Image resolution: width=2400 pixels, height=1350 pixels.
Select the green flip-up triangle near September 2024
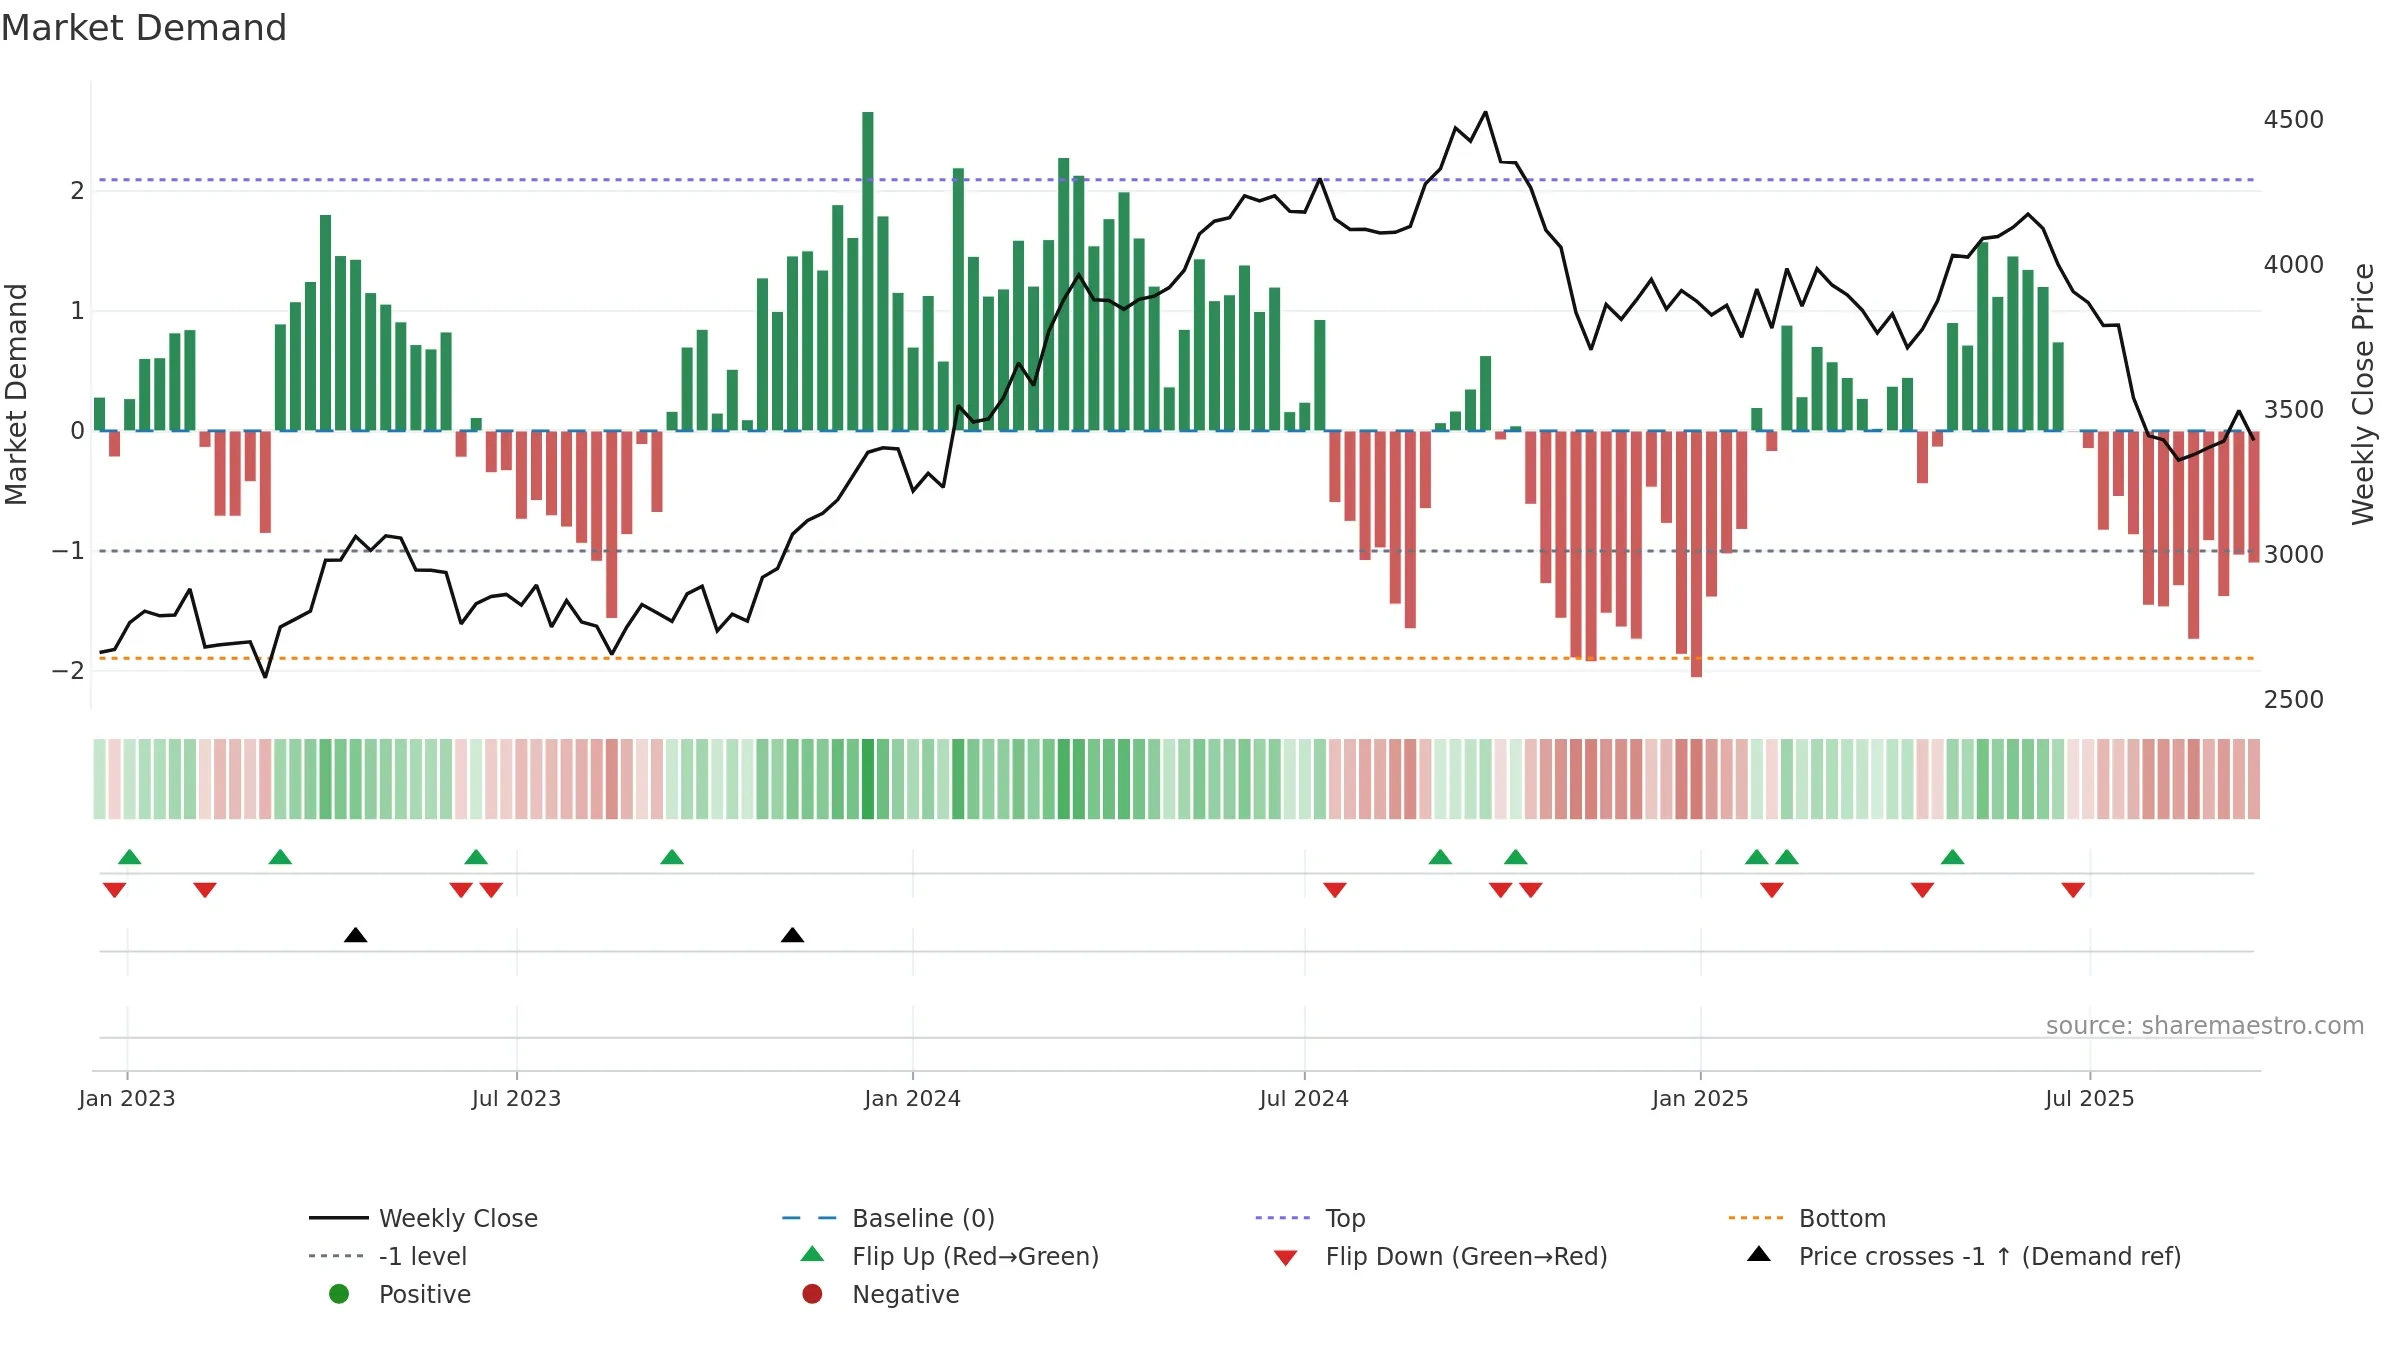point(1441,857)
